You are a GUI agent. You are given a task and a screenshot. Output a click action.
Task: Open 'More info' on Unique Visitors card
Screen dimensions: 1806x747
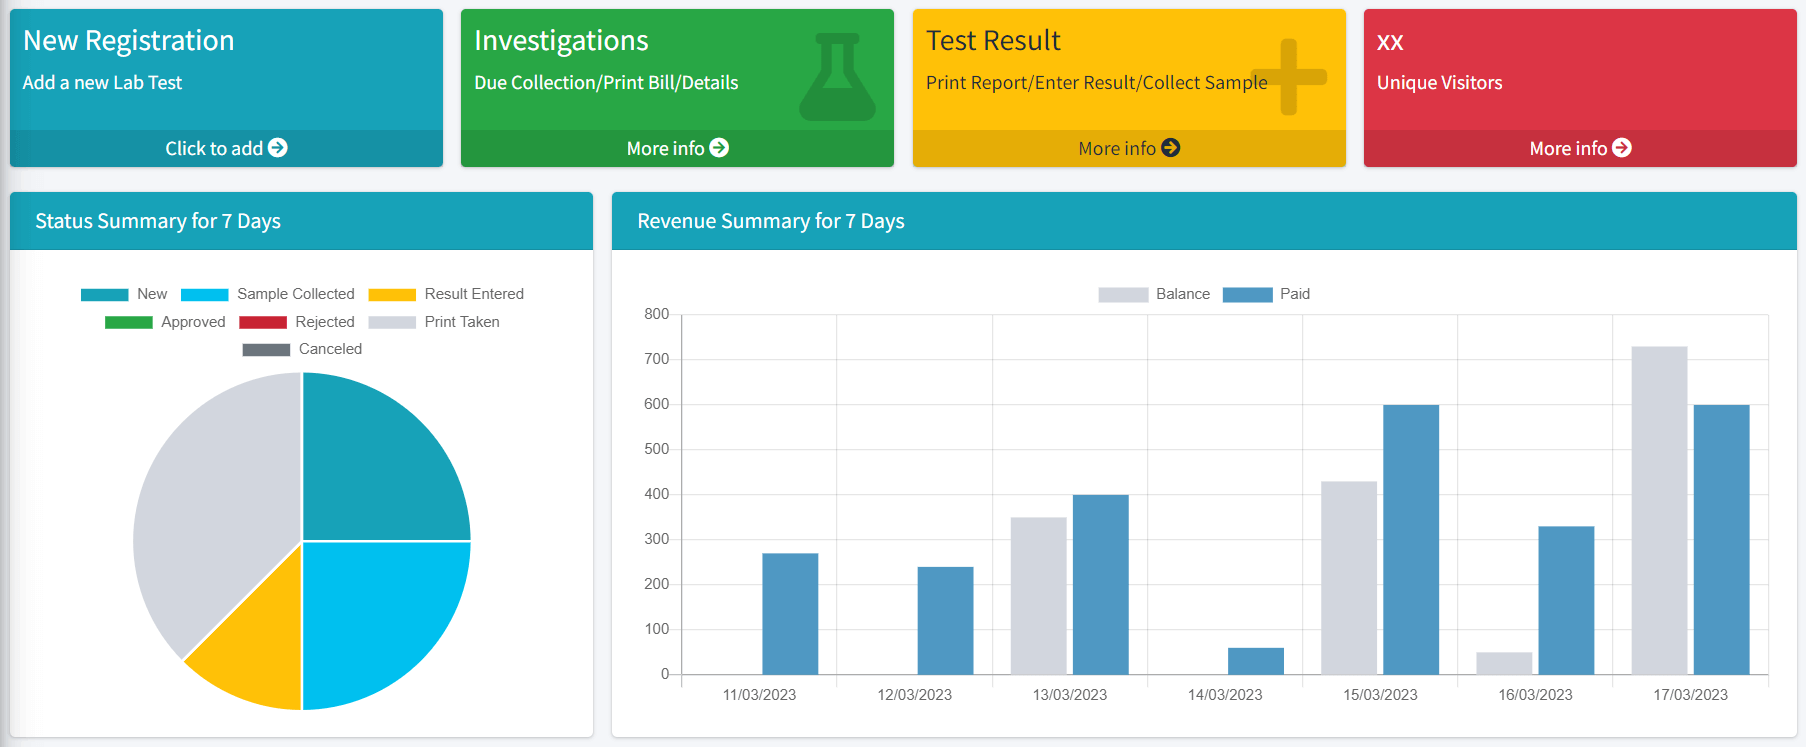(1580, 148)
